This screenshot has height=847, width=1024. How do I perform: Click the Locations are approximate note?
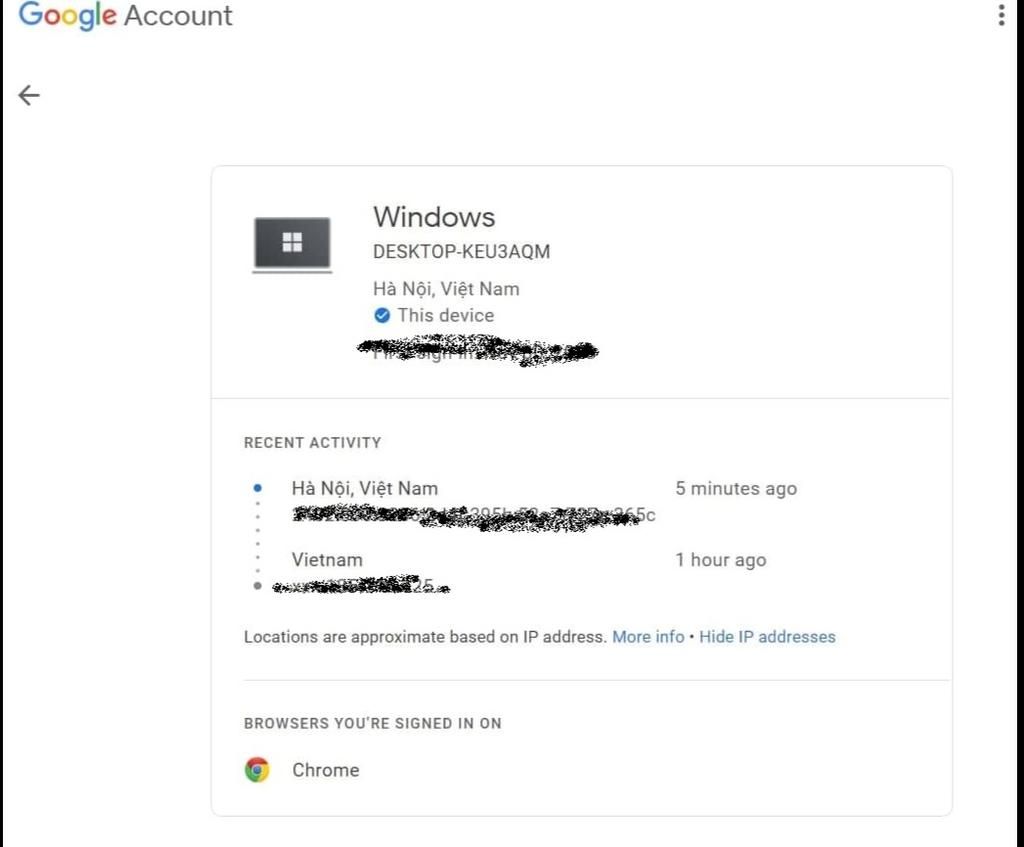[x=426, y=637]
